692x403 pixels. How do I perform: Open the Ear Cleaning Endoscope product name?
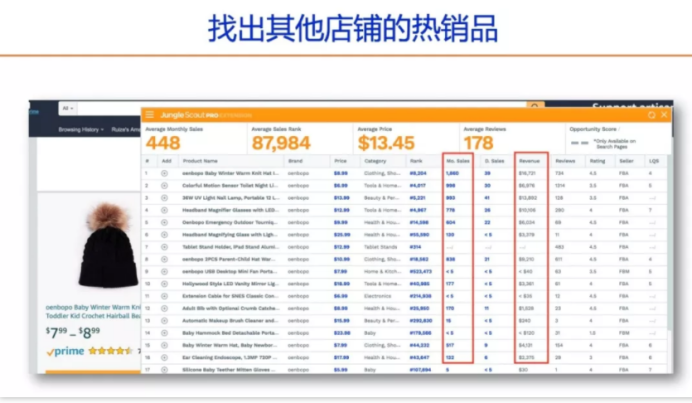click(230, 358)
